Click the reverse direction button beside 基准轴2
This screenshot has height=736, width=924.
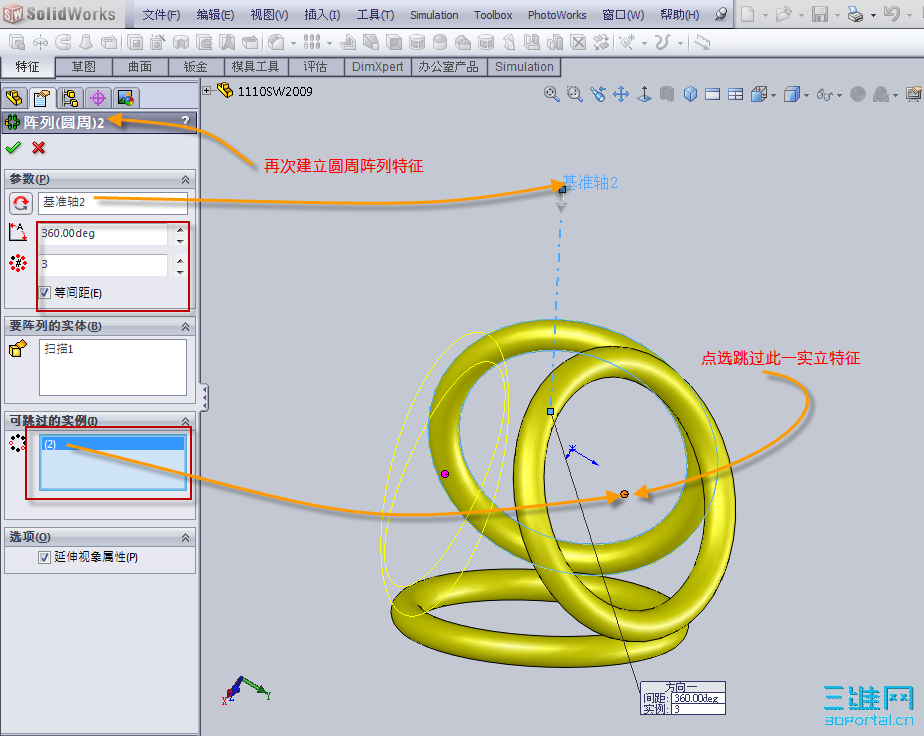21,203
